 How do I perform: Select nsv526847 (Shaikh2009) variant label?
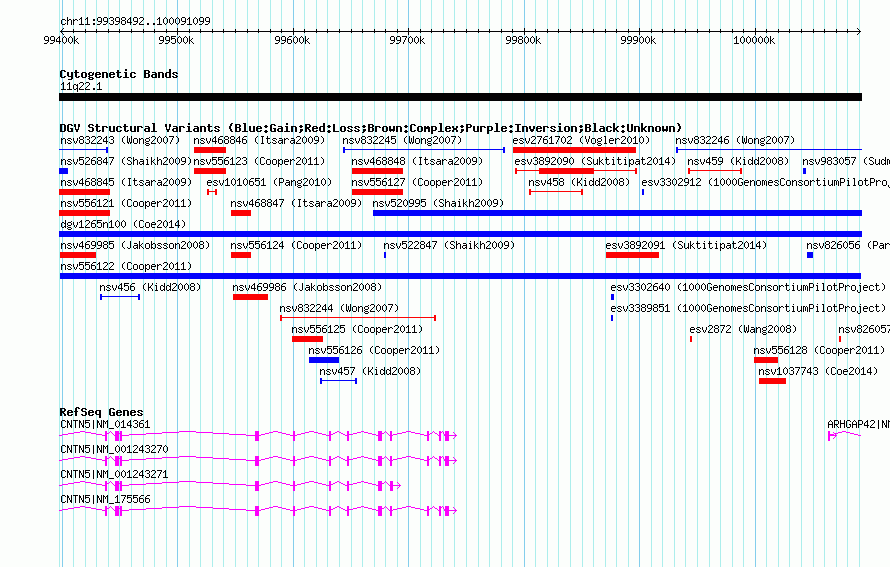tap(126, 161)
